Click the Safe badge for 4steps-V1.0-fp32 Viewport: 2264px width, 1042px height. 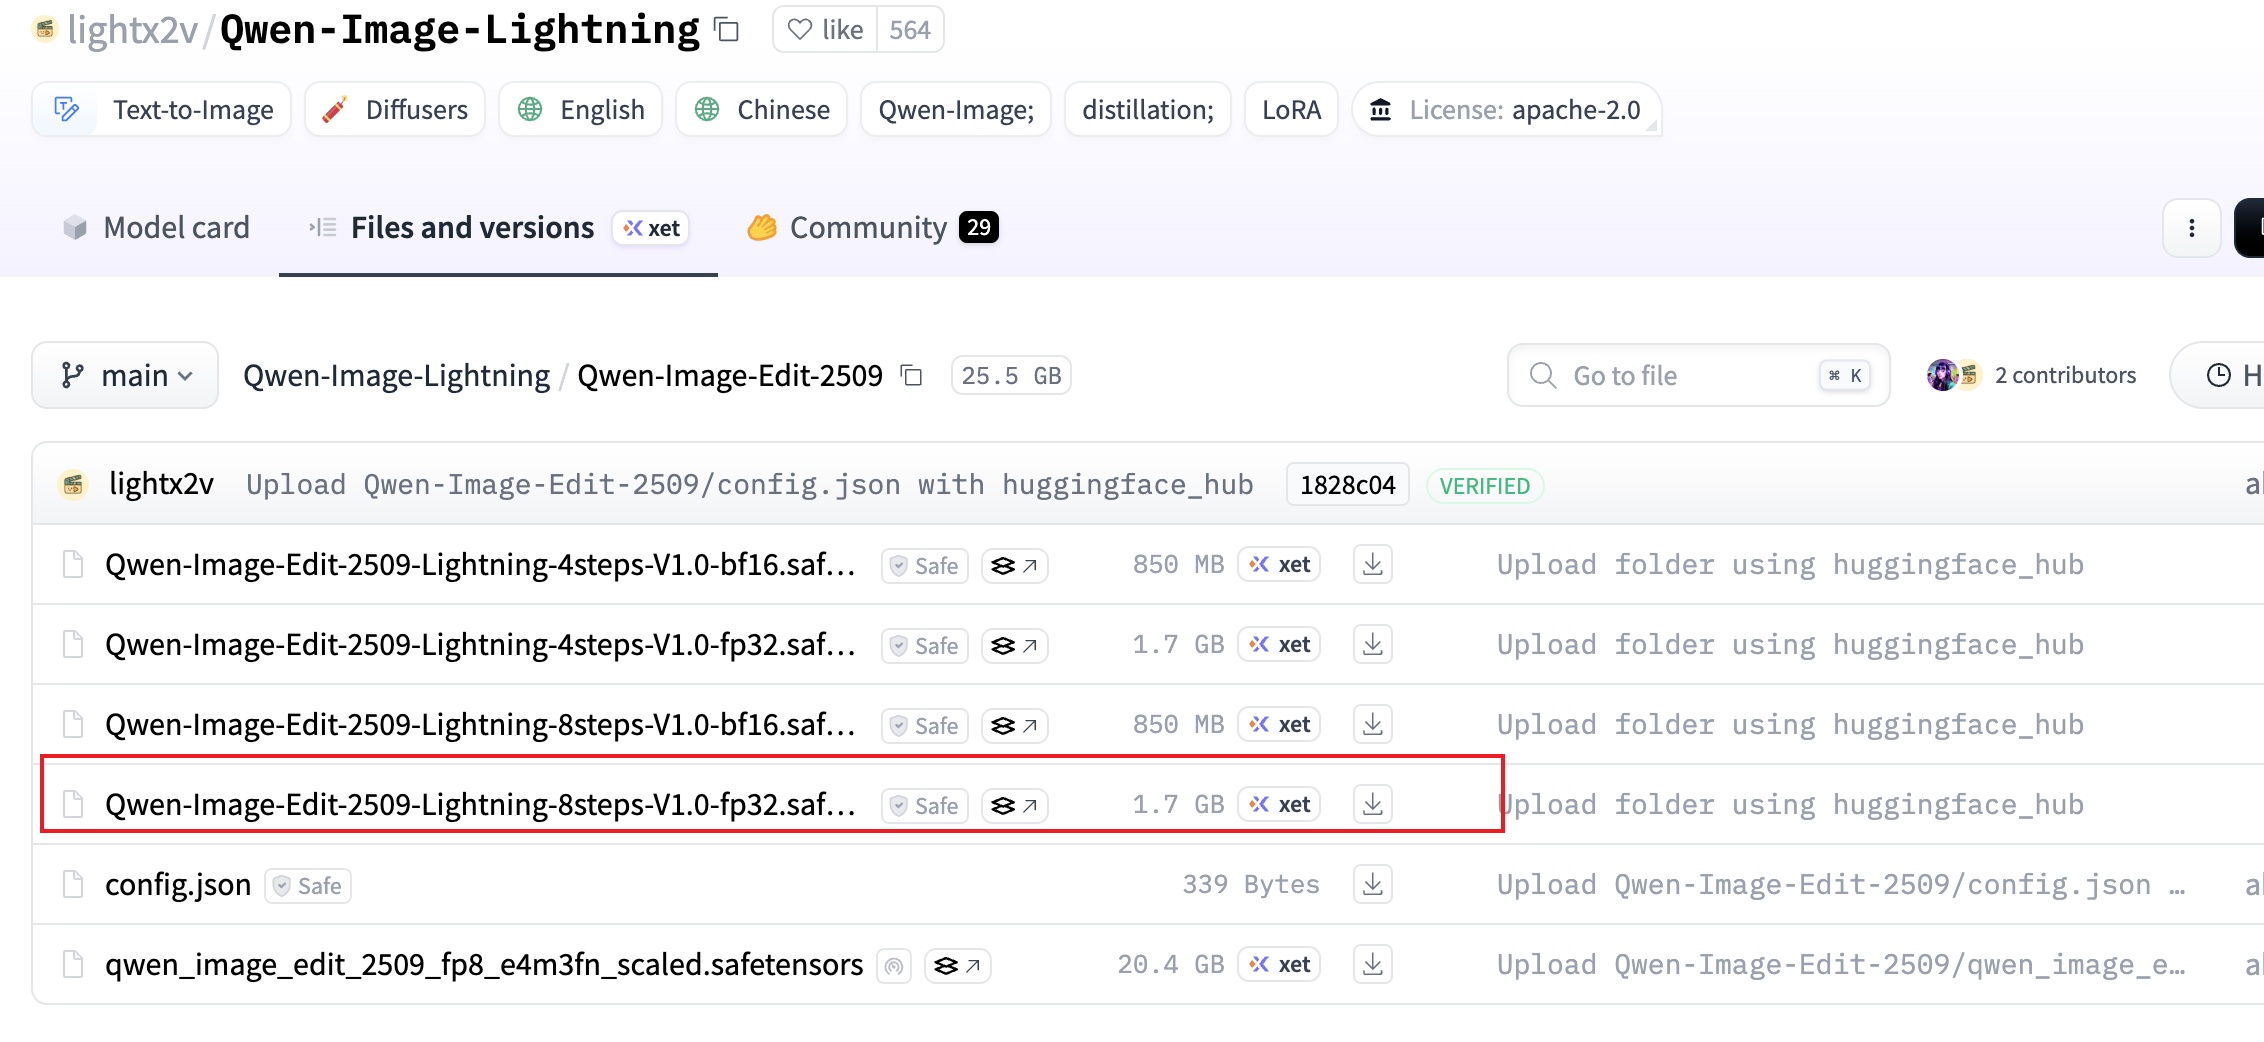(925, 645)
